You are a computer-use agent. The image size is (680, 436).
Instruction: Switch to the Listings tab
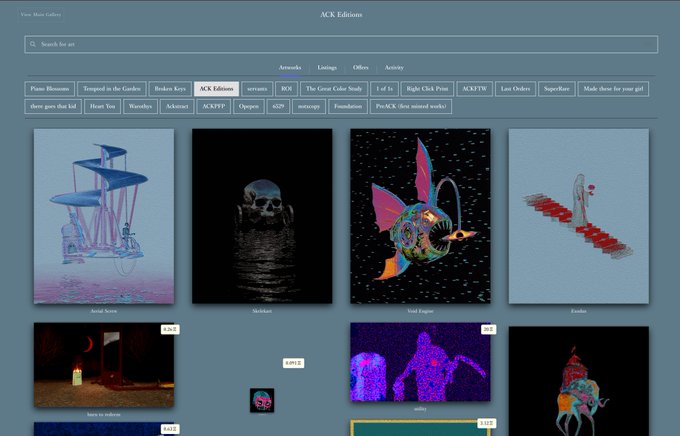pos(327,67)
